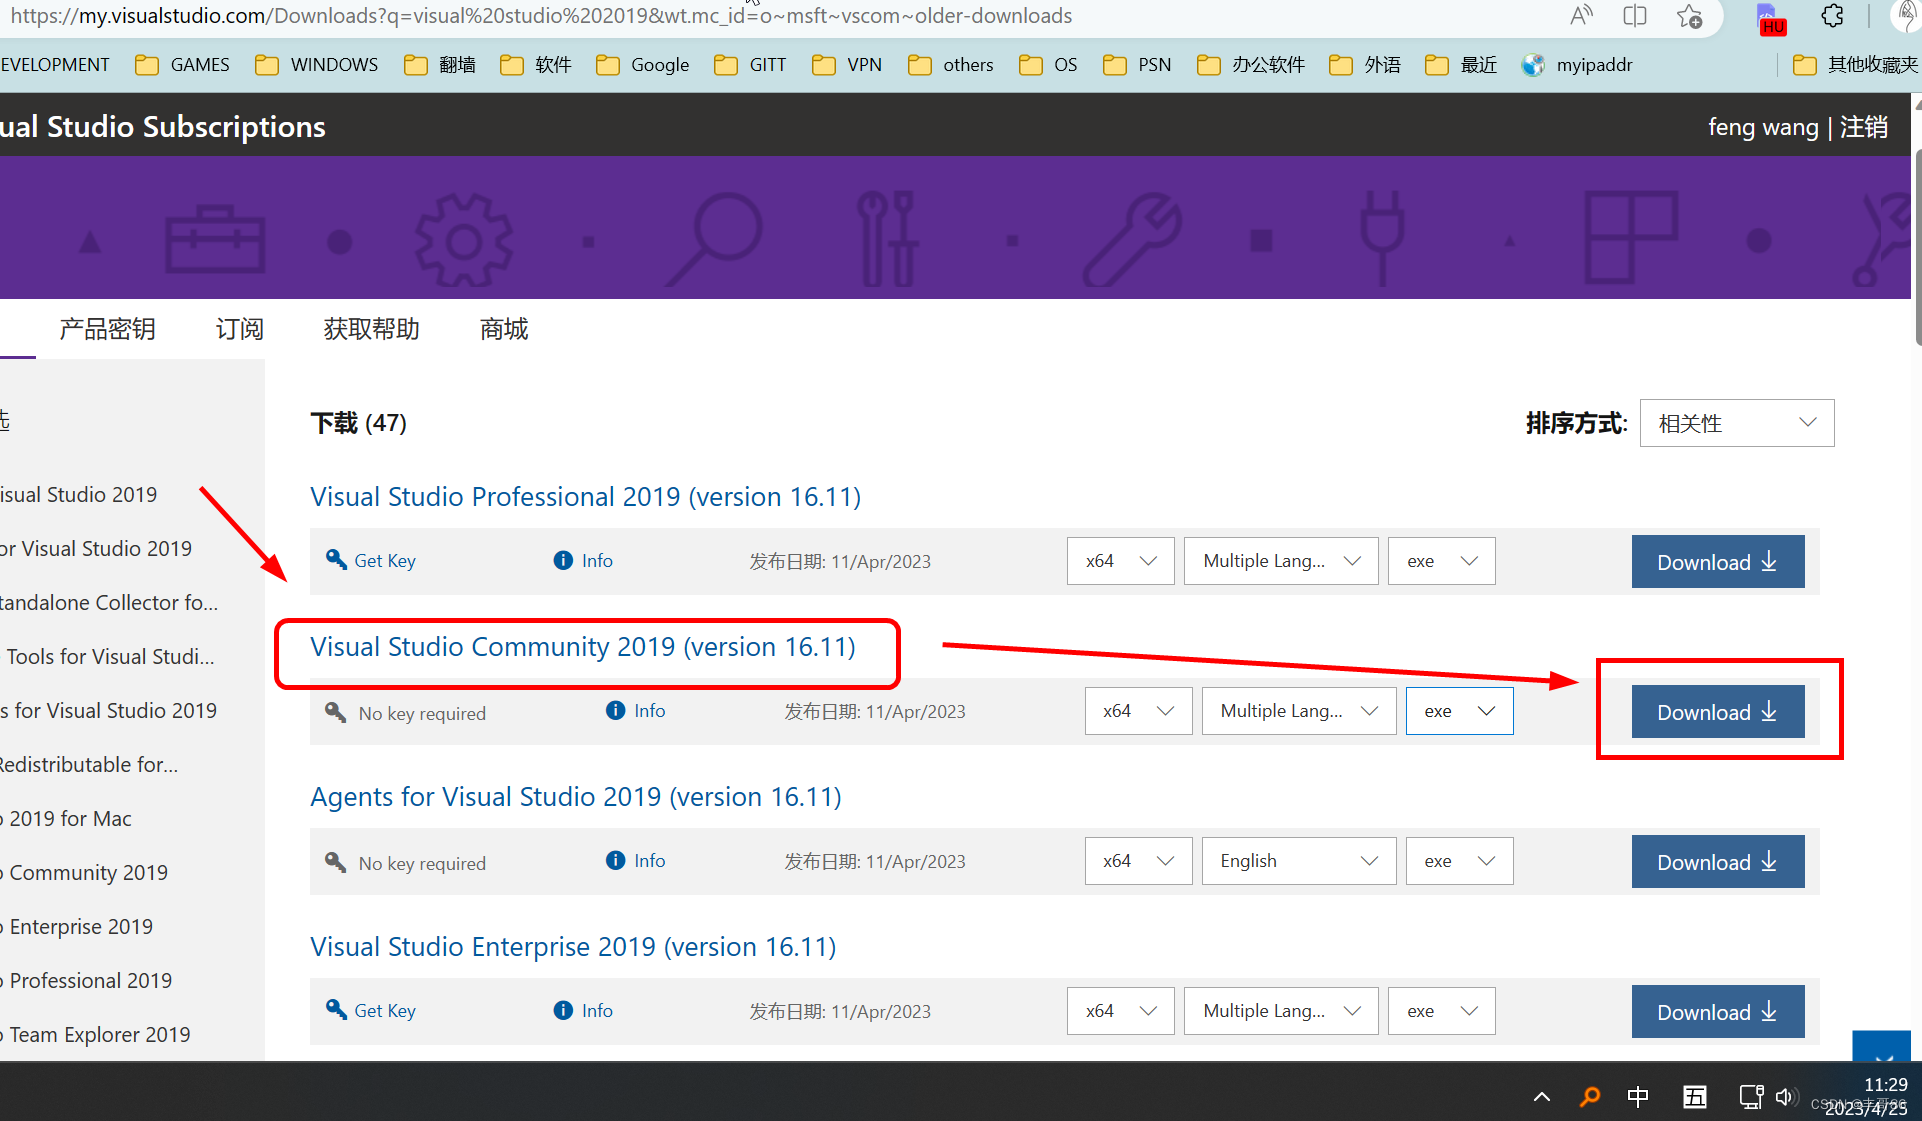
Task: Download Visual Studio Enterprise 2019
Action: [1718, 1011]
